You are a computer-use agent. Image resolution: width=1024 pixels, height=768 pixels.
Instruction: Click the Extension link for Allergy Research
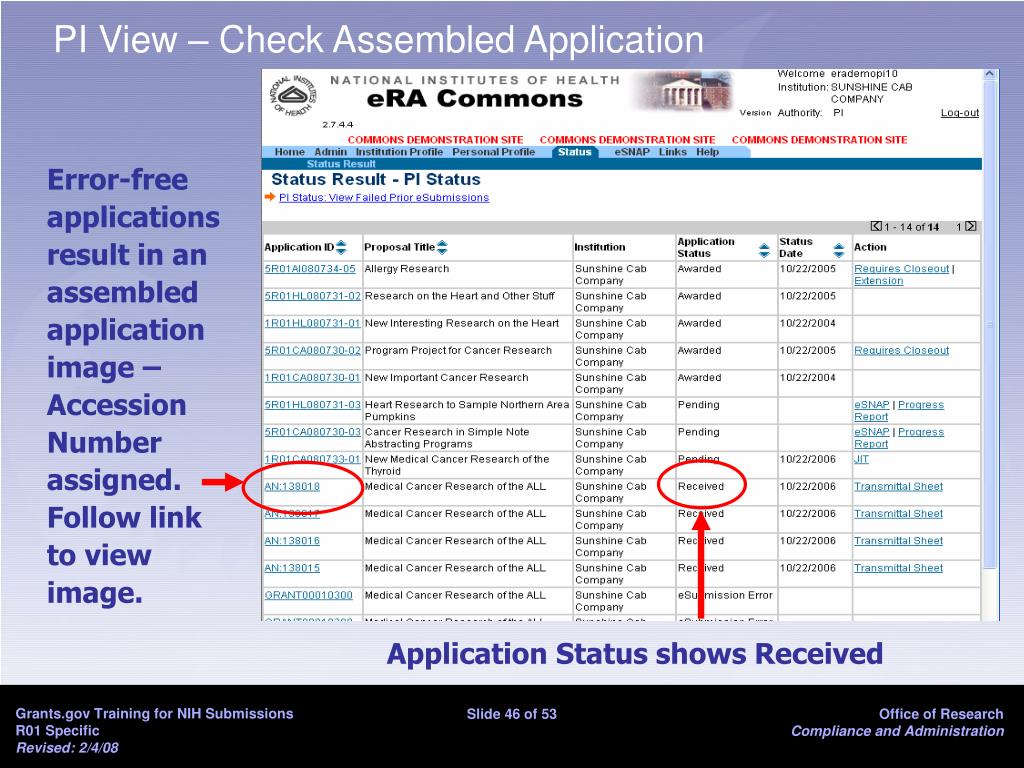pos(878,281)
